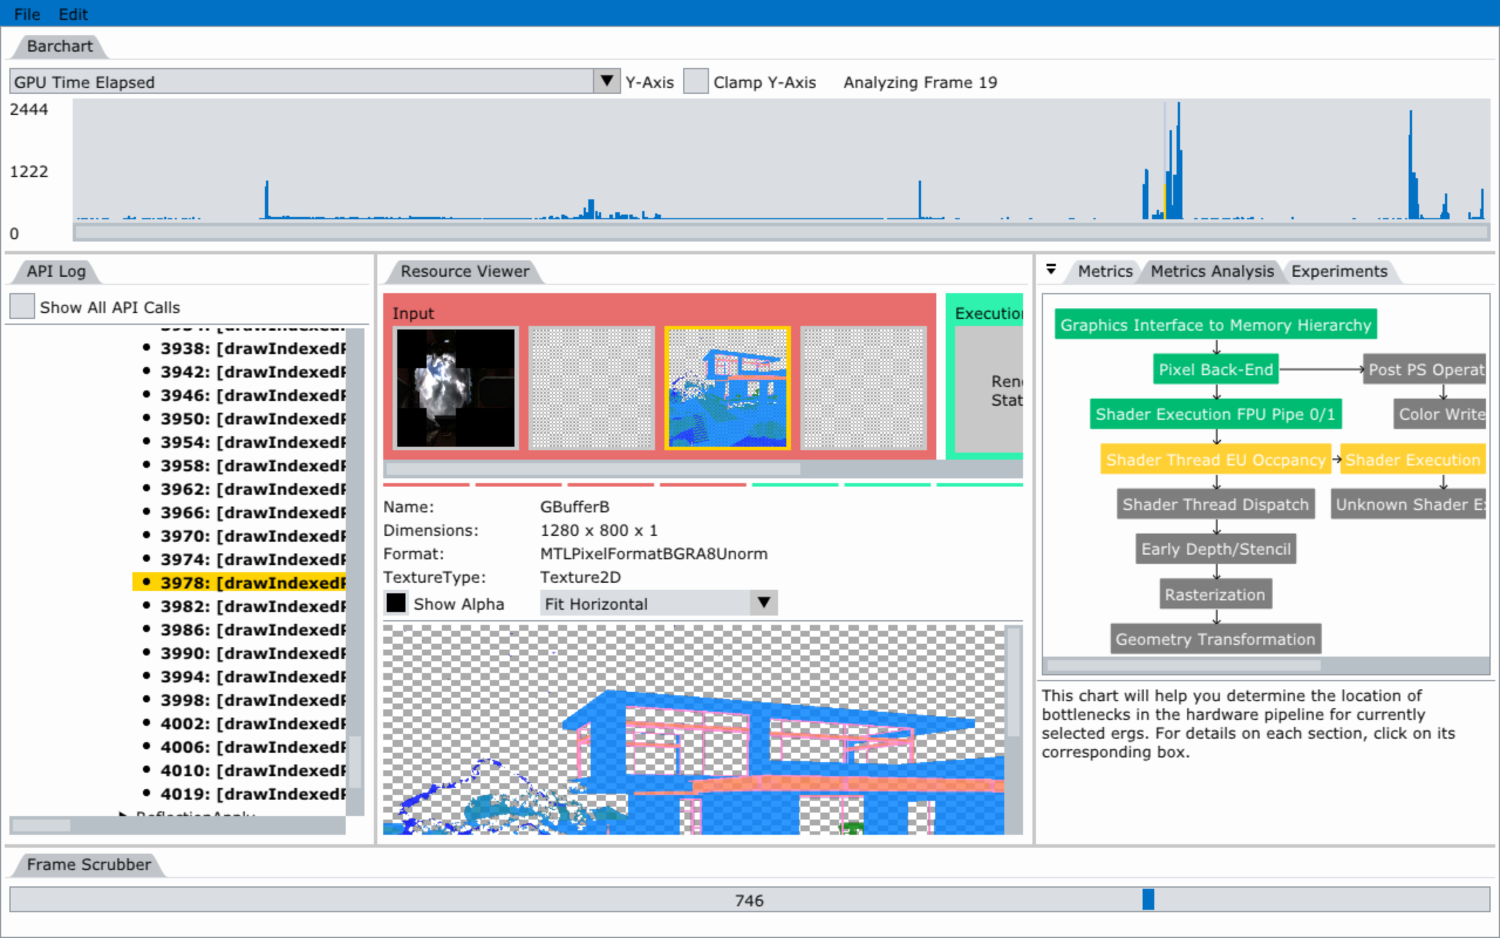
Task: Click the blue frame scrubber handle
Action: click(x=1148, y=900)
